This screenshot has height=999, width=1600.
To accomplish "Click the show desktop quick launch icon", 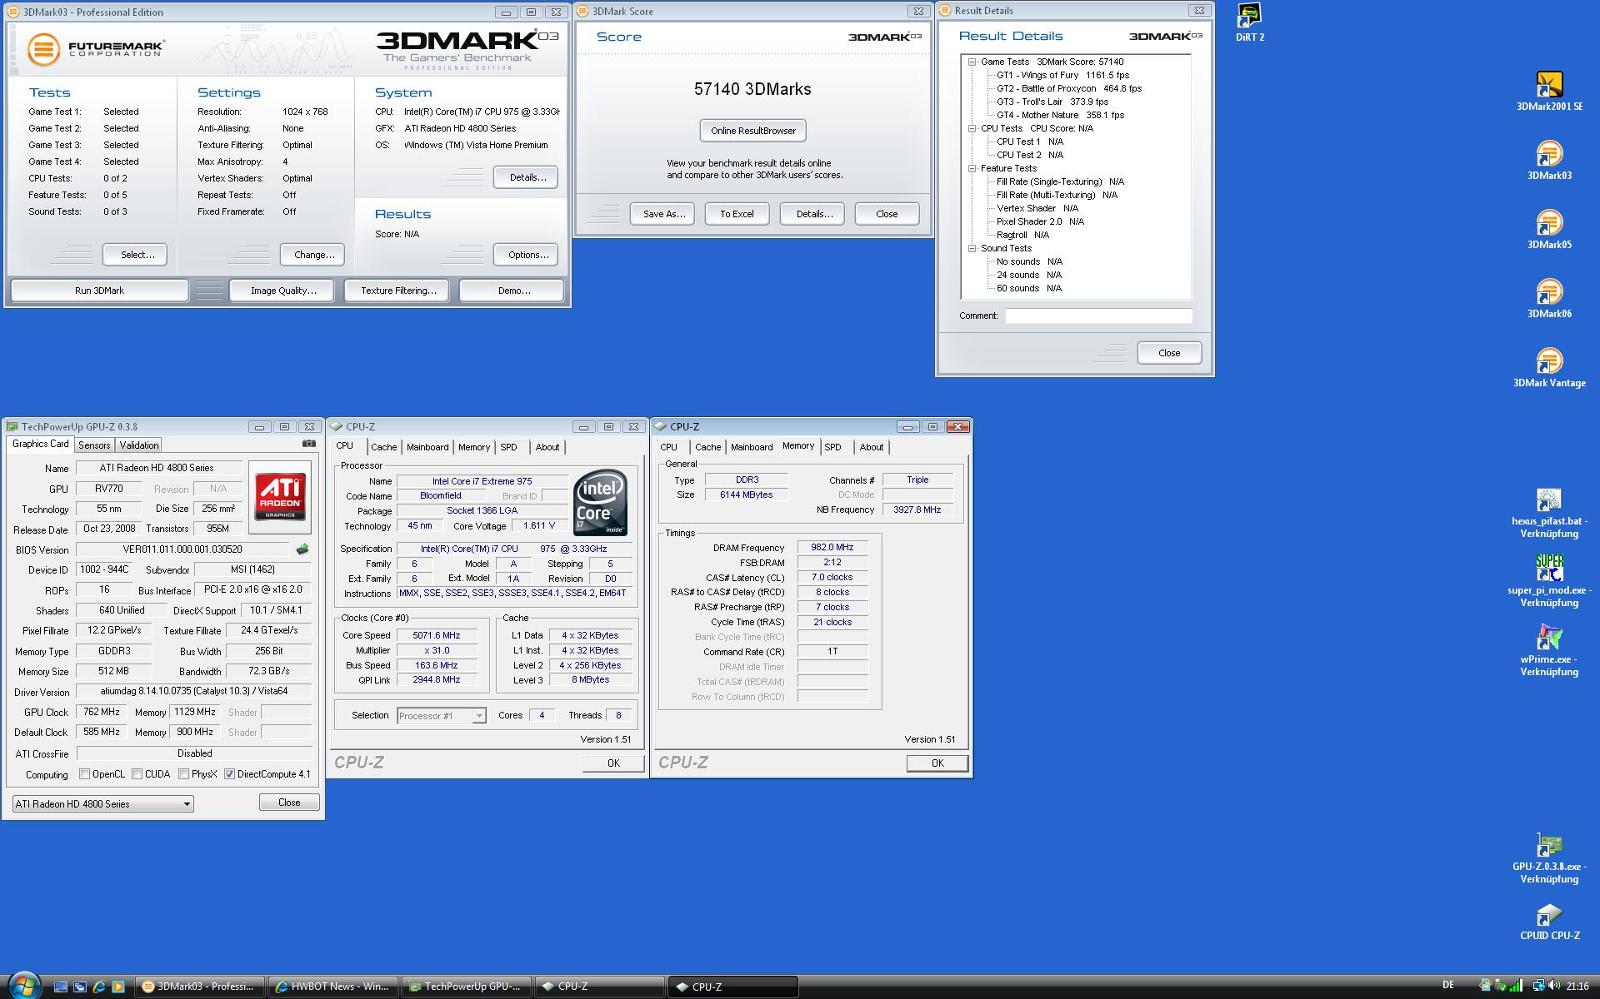I will (61, 987).
